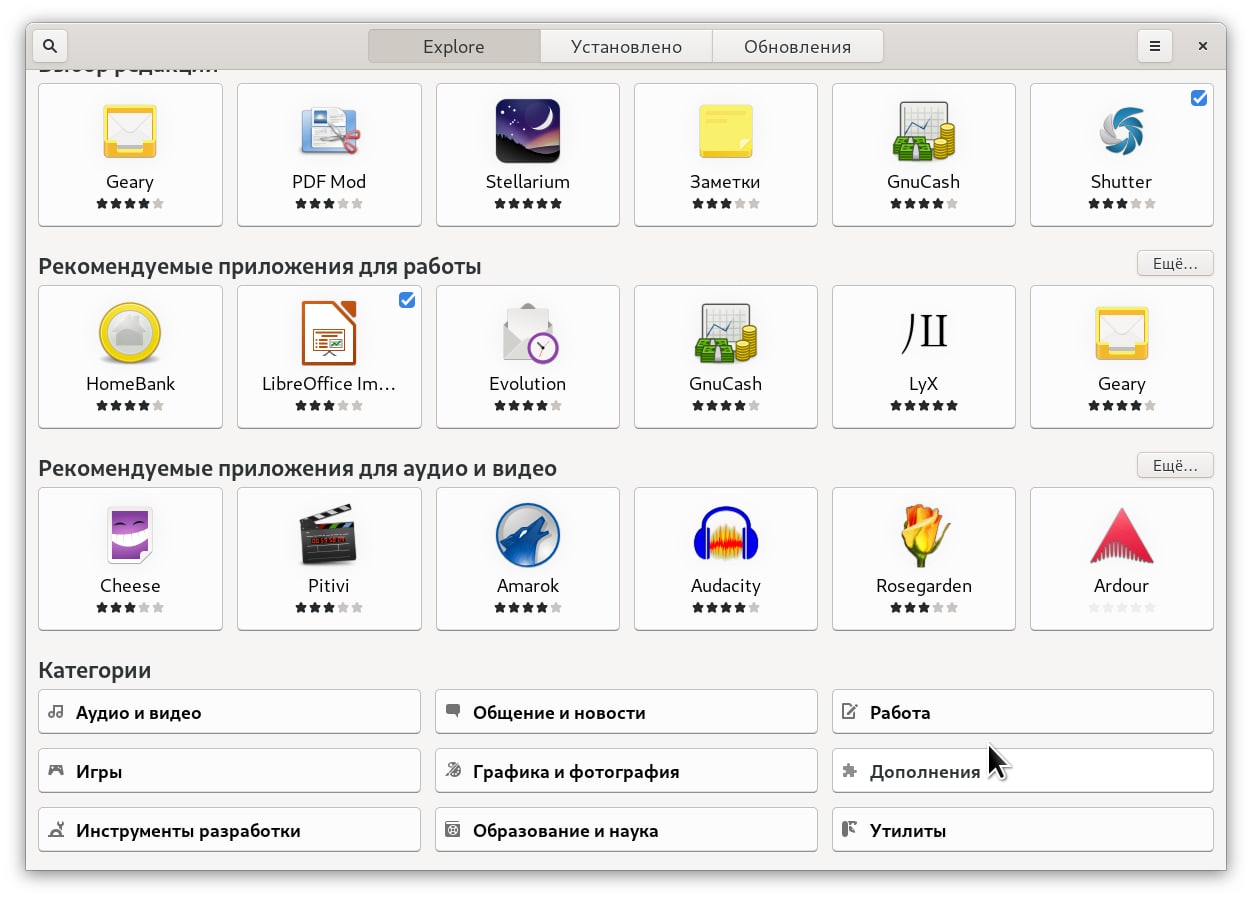Click the star rating under LyX
Screen dimensions: 1252x899
pos(924,406)
